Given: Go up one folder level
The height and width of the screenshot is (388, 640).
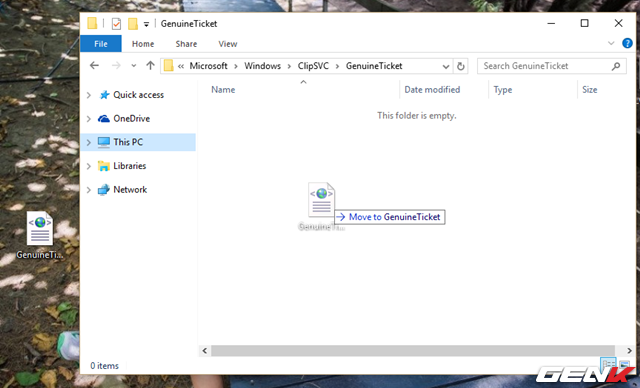Looking at the screenshot, I should (x=150, y=66).
